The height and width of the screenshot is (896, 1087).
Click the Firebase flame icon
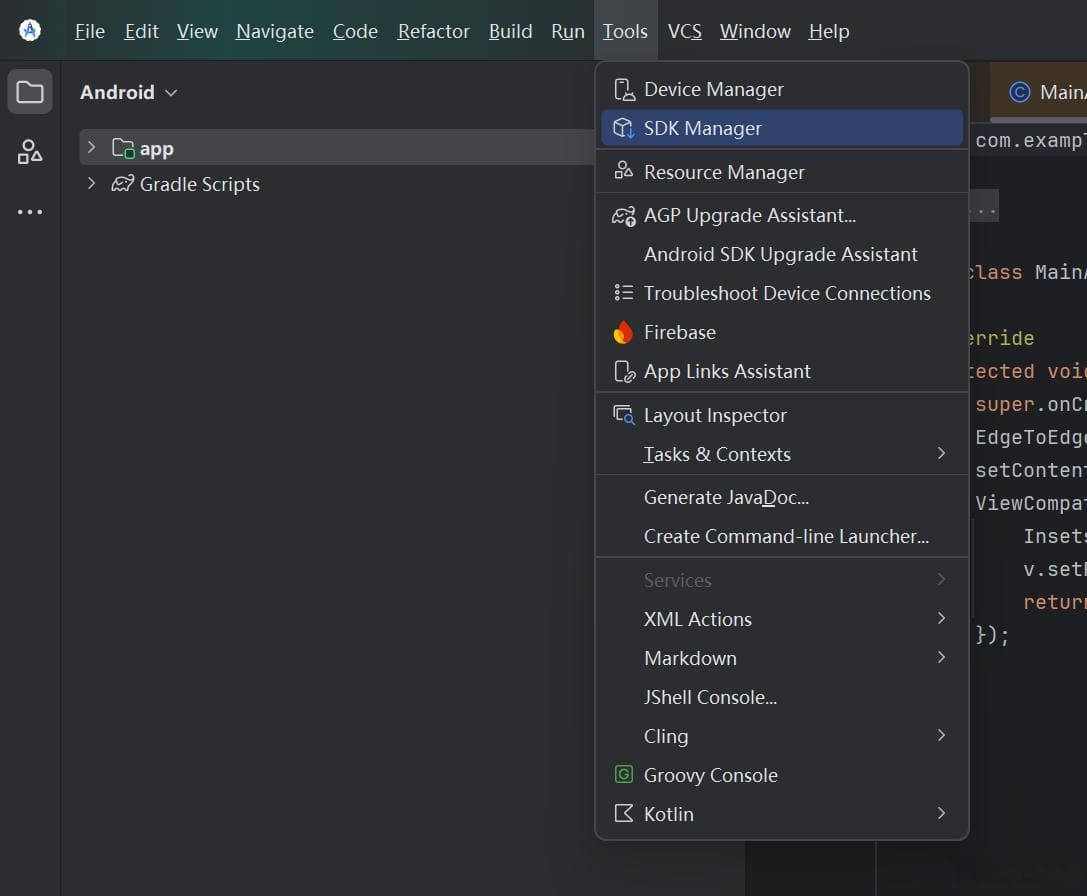[x=623, y=332]
